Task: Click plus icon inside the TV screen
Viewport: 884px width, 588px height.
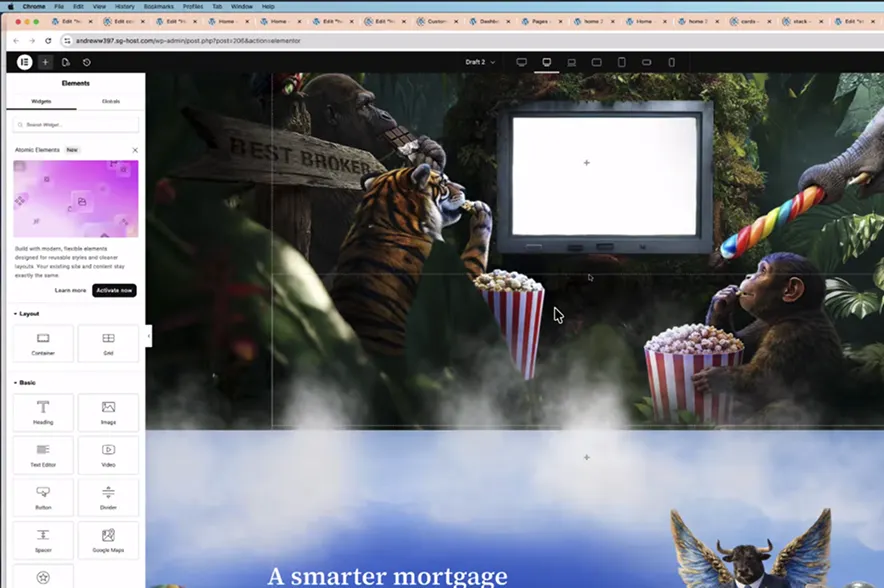Action: [586, 163]
